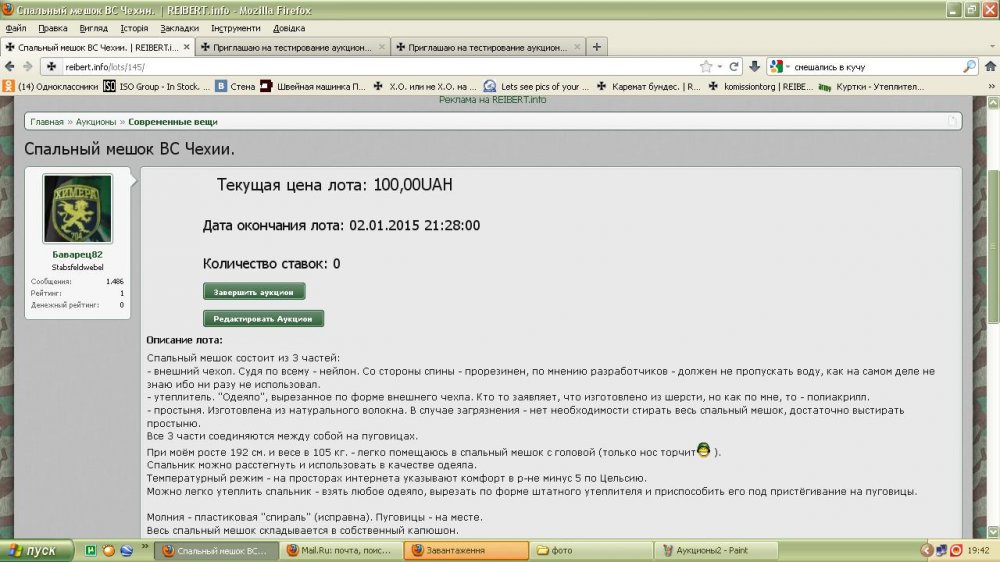1000x562 pixels.
Task: Switch to the second tab Приглашаю на тестирование
Action: point(290,46)
